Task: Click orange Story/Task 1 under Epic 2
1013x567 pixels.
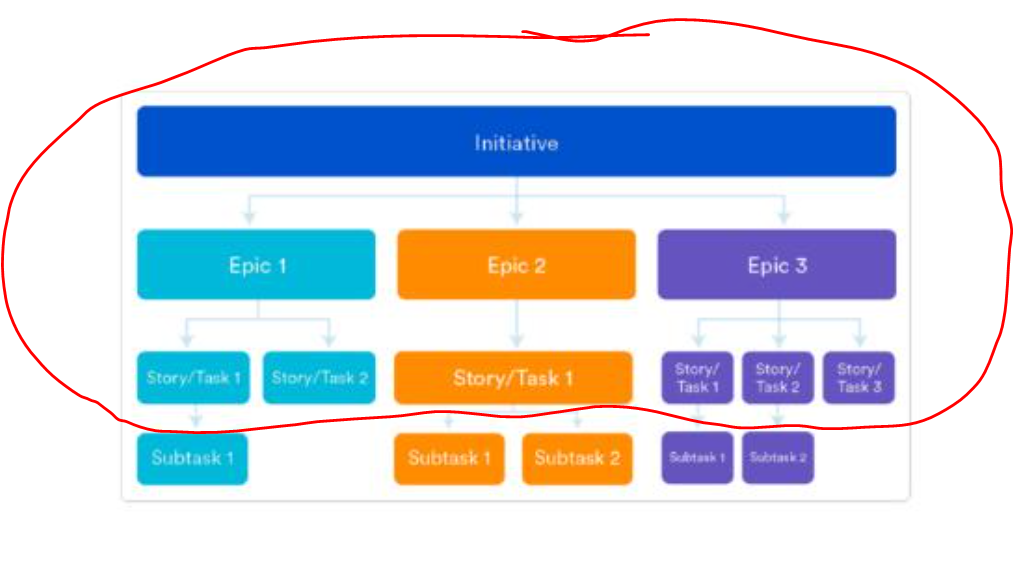Action: pos(513,378)
